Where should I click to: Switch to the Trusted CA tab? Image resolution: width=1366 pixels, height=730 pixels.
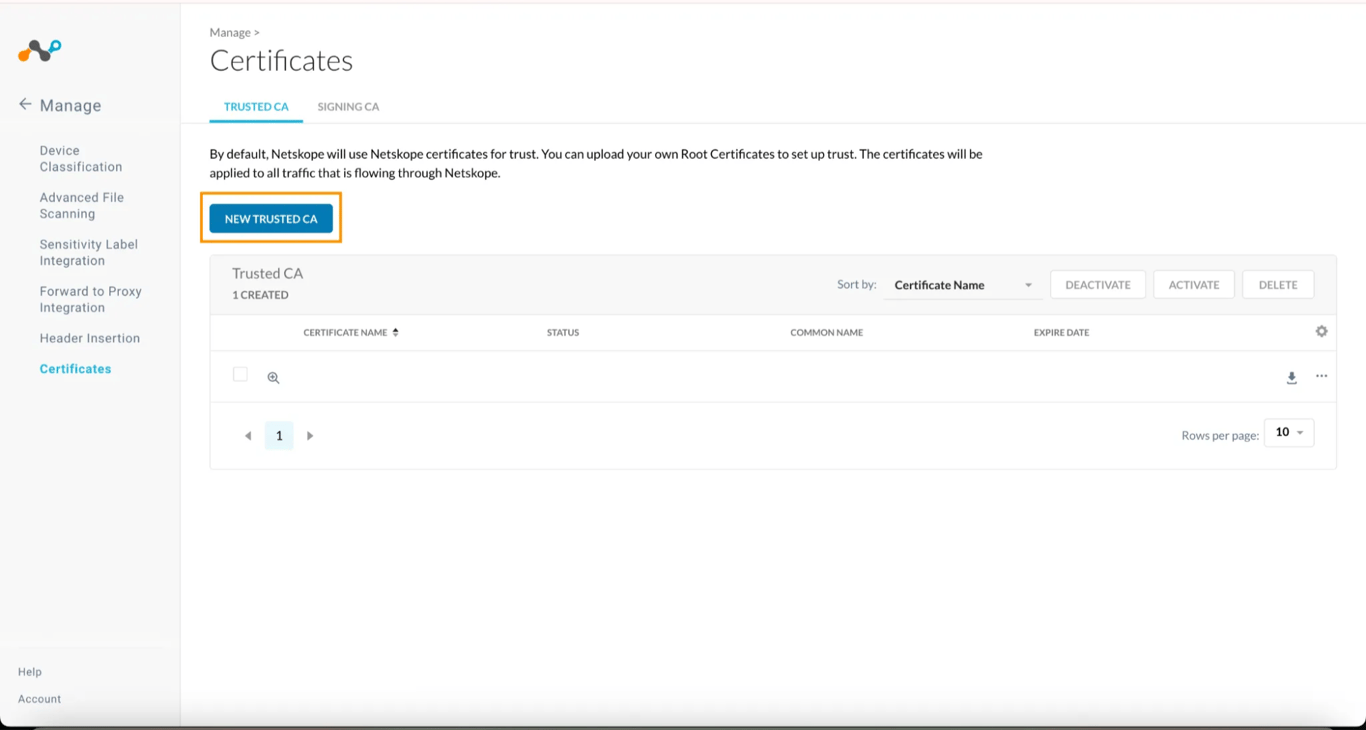256,107
